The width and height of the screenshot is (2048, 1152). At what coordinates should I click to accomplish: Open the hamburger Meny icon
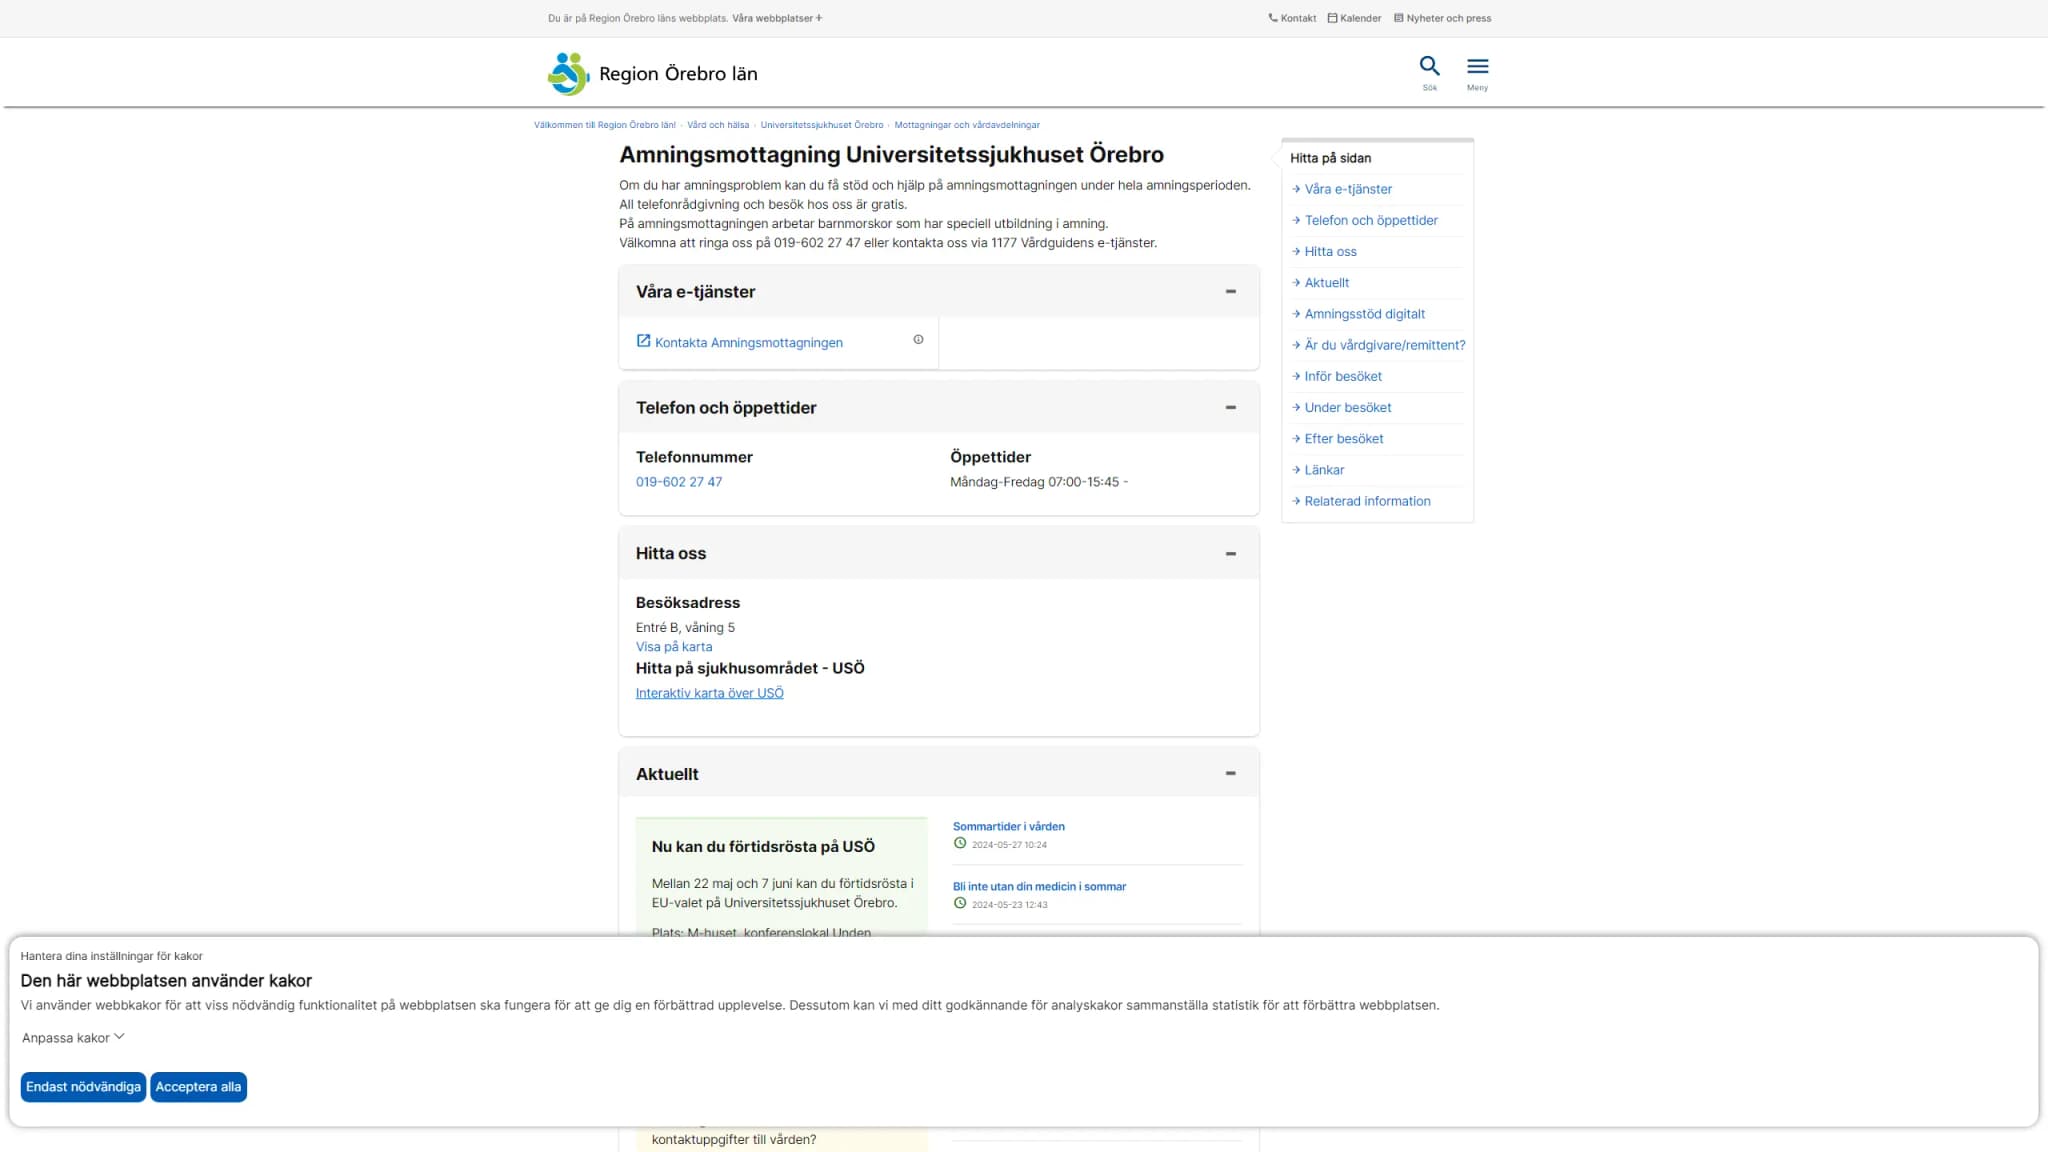coord(1477,66)
